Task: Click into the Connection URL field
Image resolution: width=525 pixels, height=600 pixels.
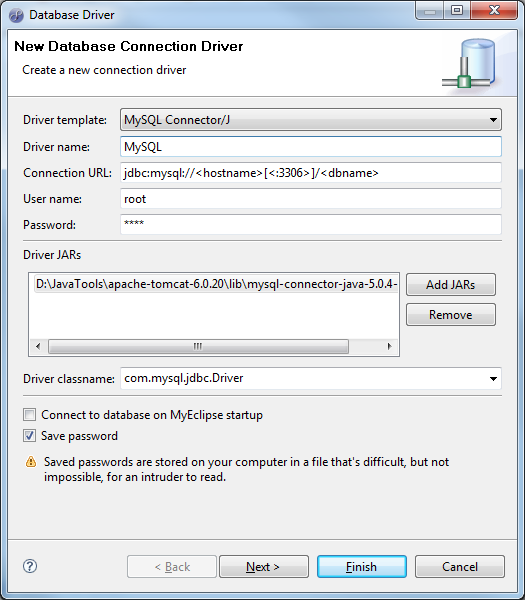Action: point(311,173)
